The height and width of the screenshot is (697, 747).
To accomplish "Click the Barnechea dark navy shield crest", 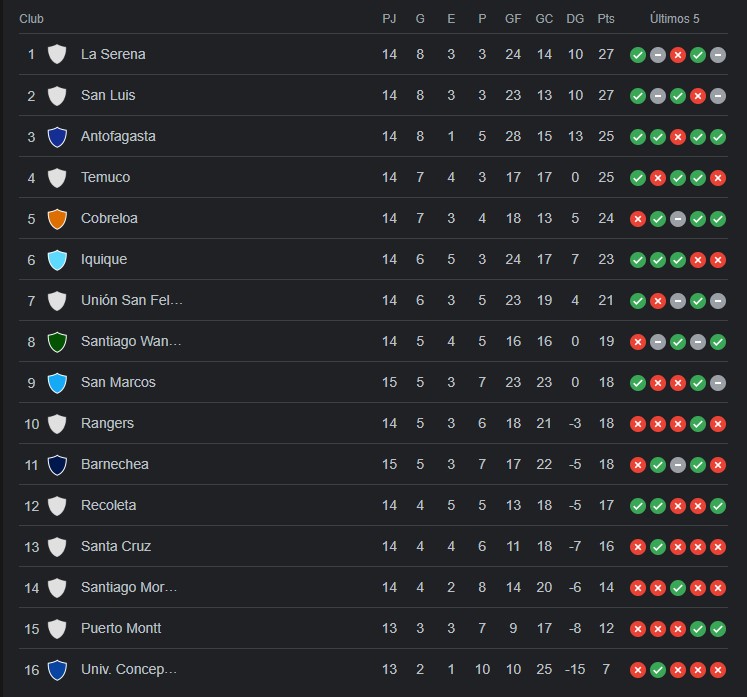I will coord(57,465).
